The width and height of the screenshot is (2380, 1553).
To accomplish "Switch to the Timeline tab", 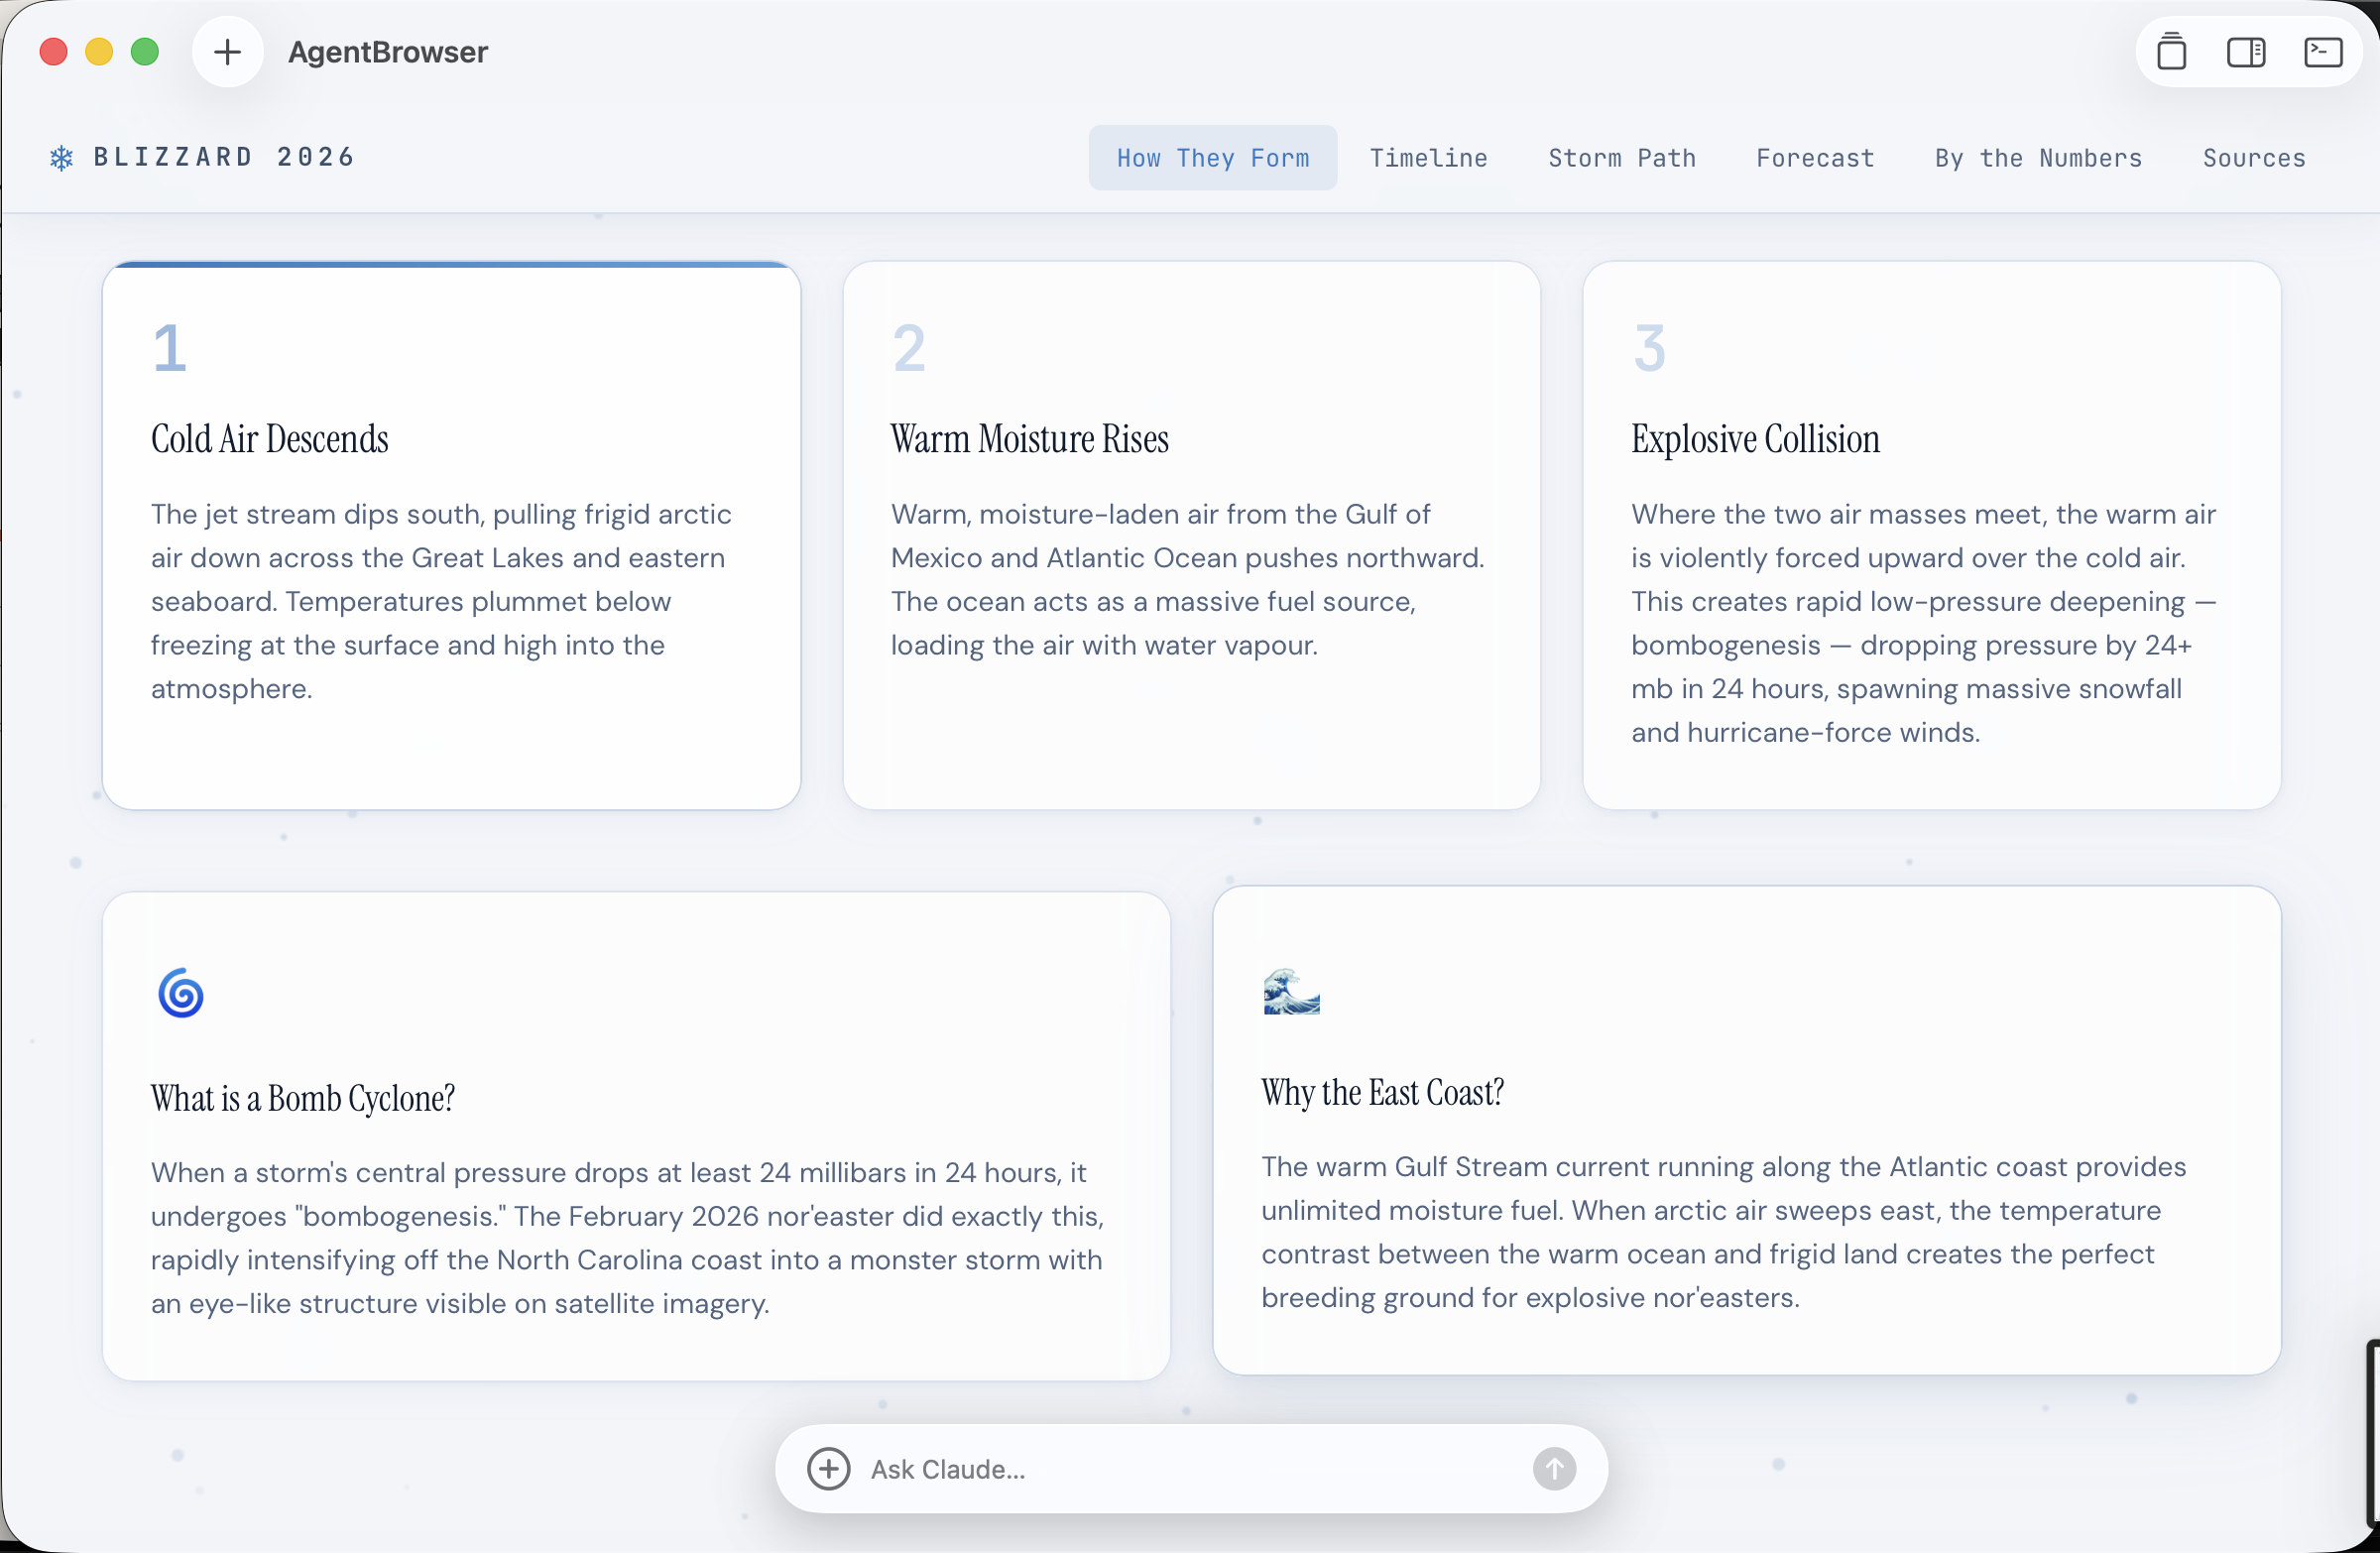I will [x=1428, y=158].
